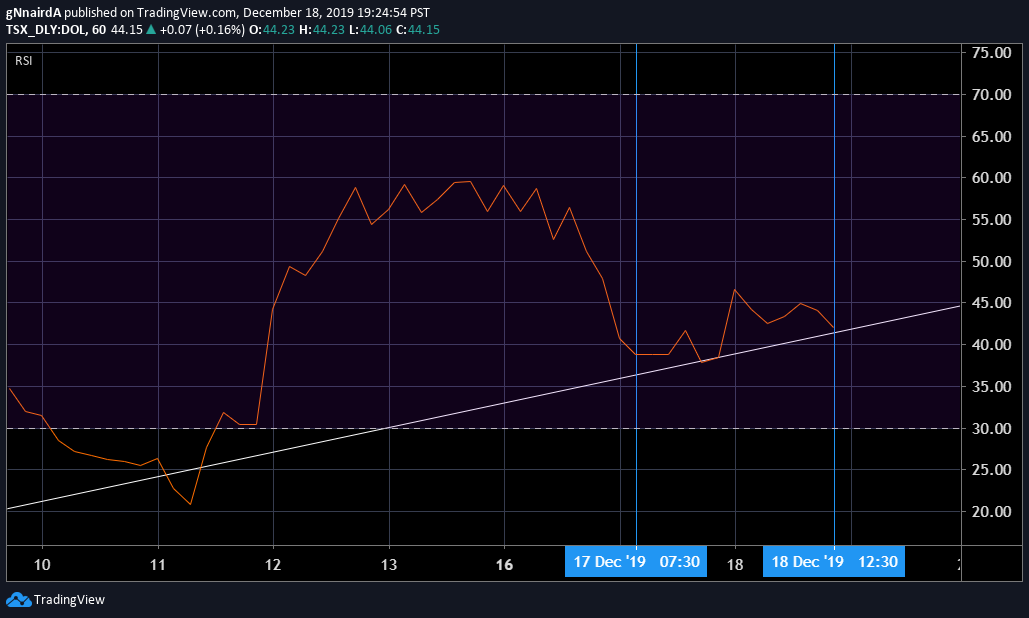Screen dimensions: 1029x618
Task: Click the high value H:44.23
Action: point(322,30)
